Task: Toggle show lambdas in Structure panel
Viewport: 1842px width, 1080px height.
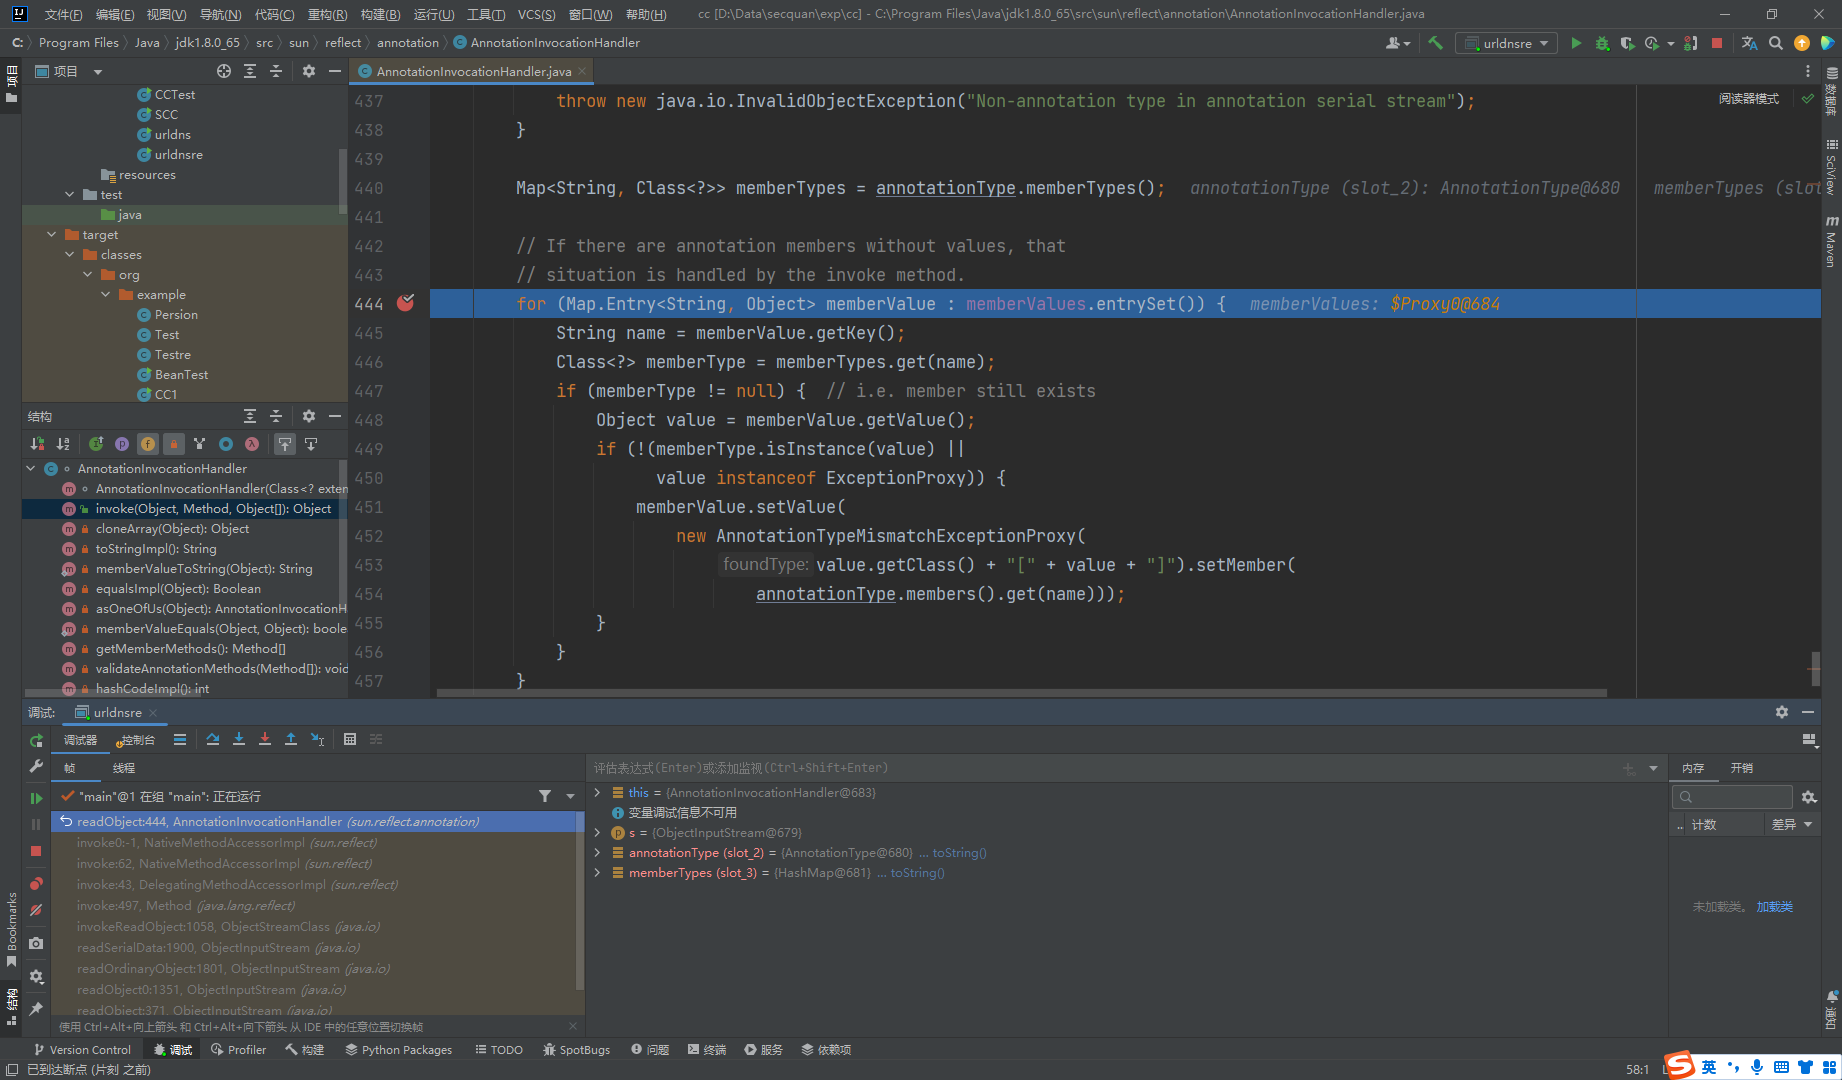Action: point(252,444)
